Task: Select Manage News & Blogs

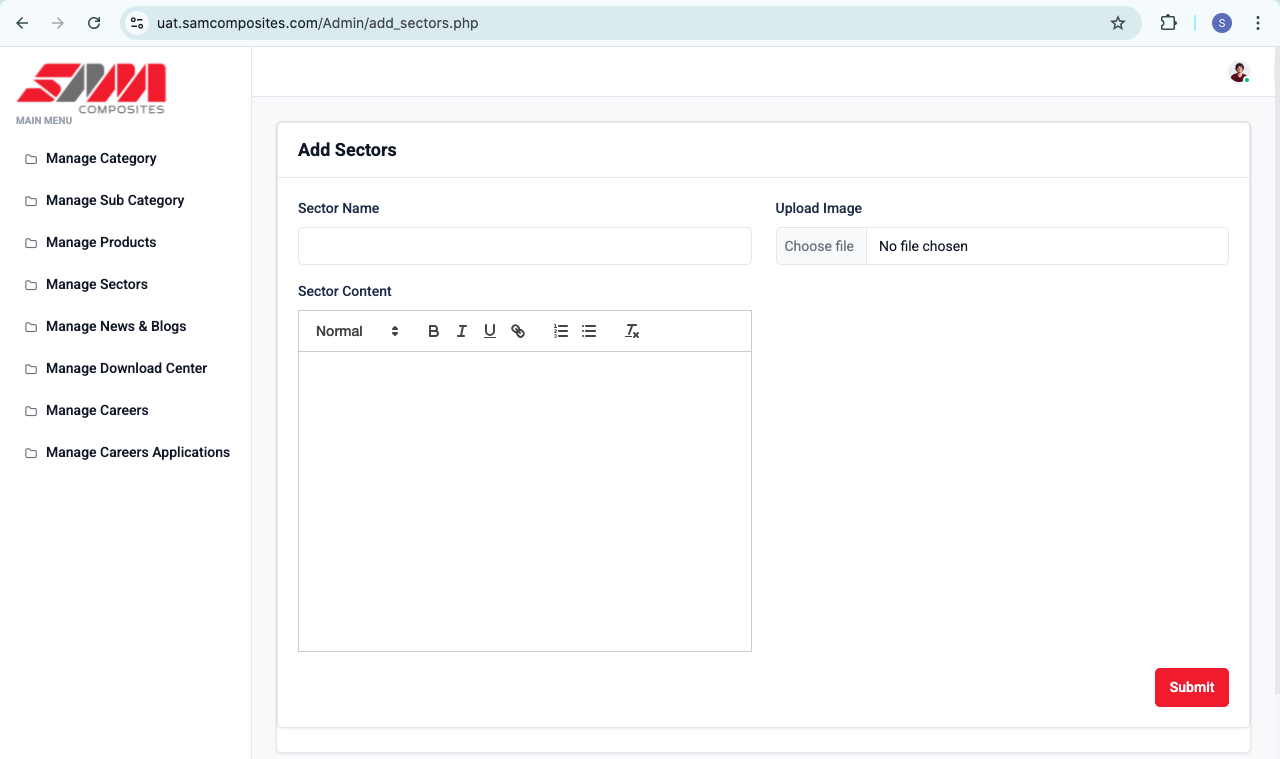Action: (x=116, y=326)
